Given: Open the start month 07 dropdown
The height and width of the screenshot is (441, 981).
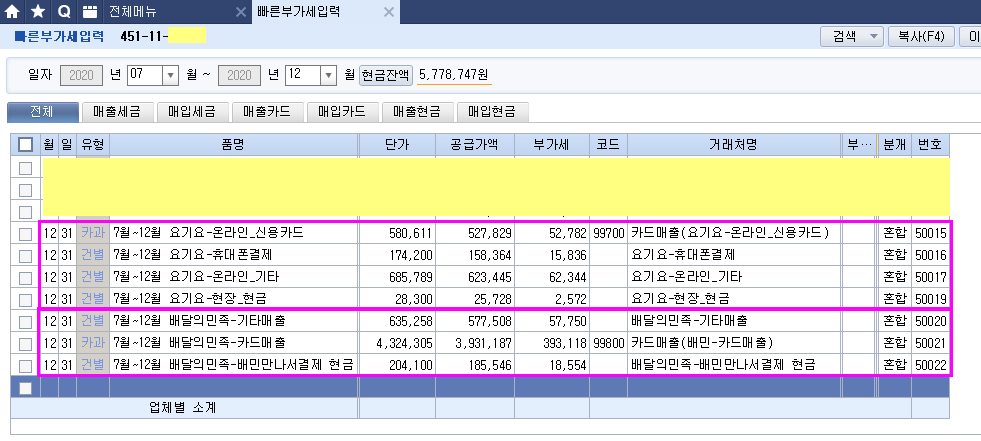Looking at the screenshot, I should coord(169,75).
